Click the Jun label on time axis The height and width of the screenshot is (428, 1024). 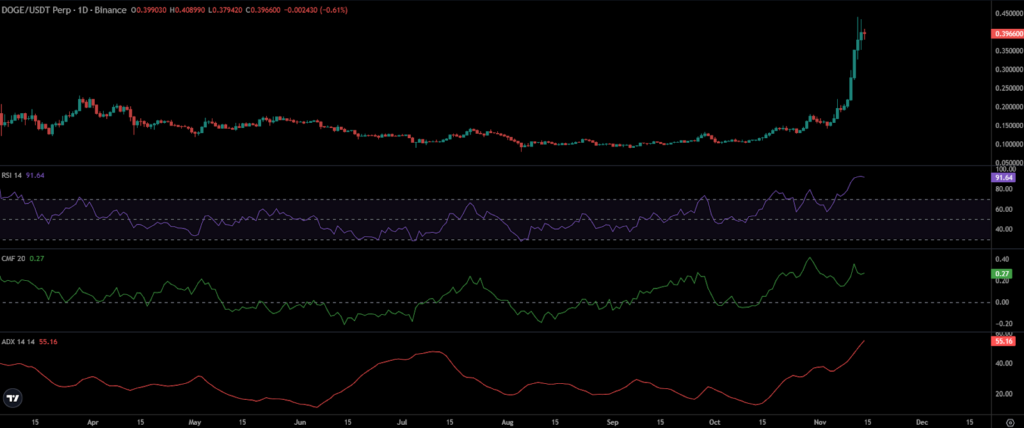(300, 422)
